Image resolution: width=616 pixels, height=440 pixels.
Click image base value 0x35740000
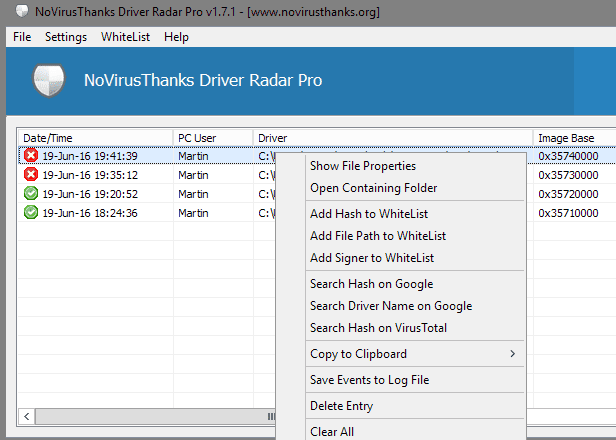click(568, 156)
